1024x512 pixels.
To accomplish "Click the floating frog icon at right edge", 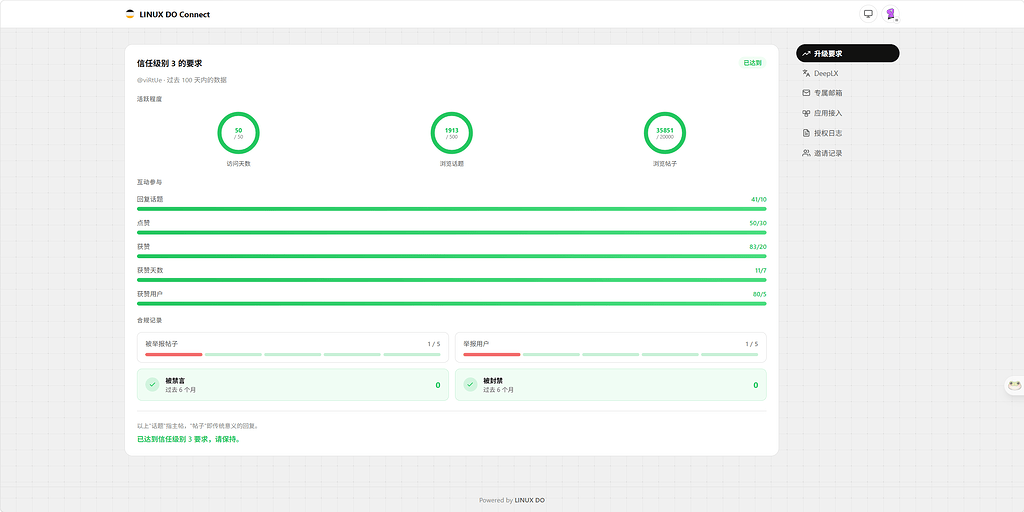I will coord(1014,385).
